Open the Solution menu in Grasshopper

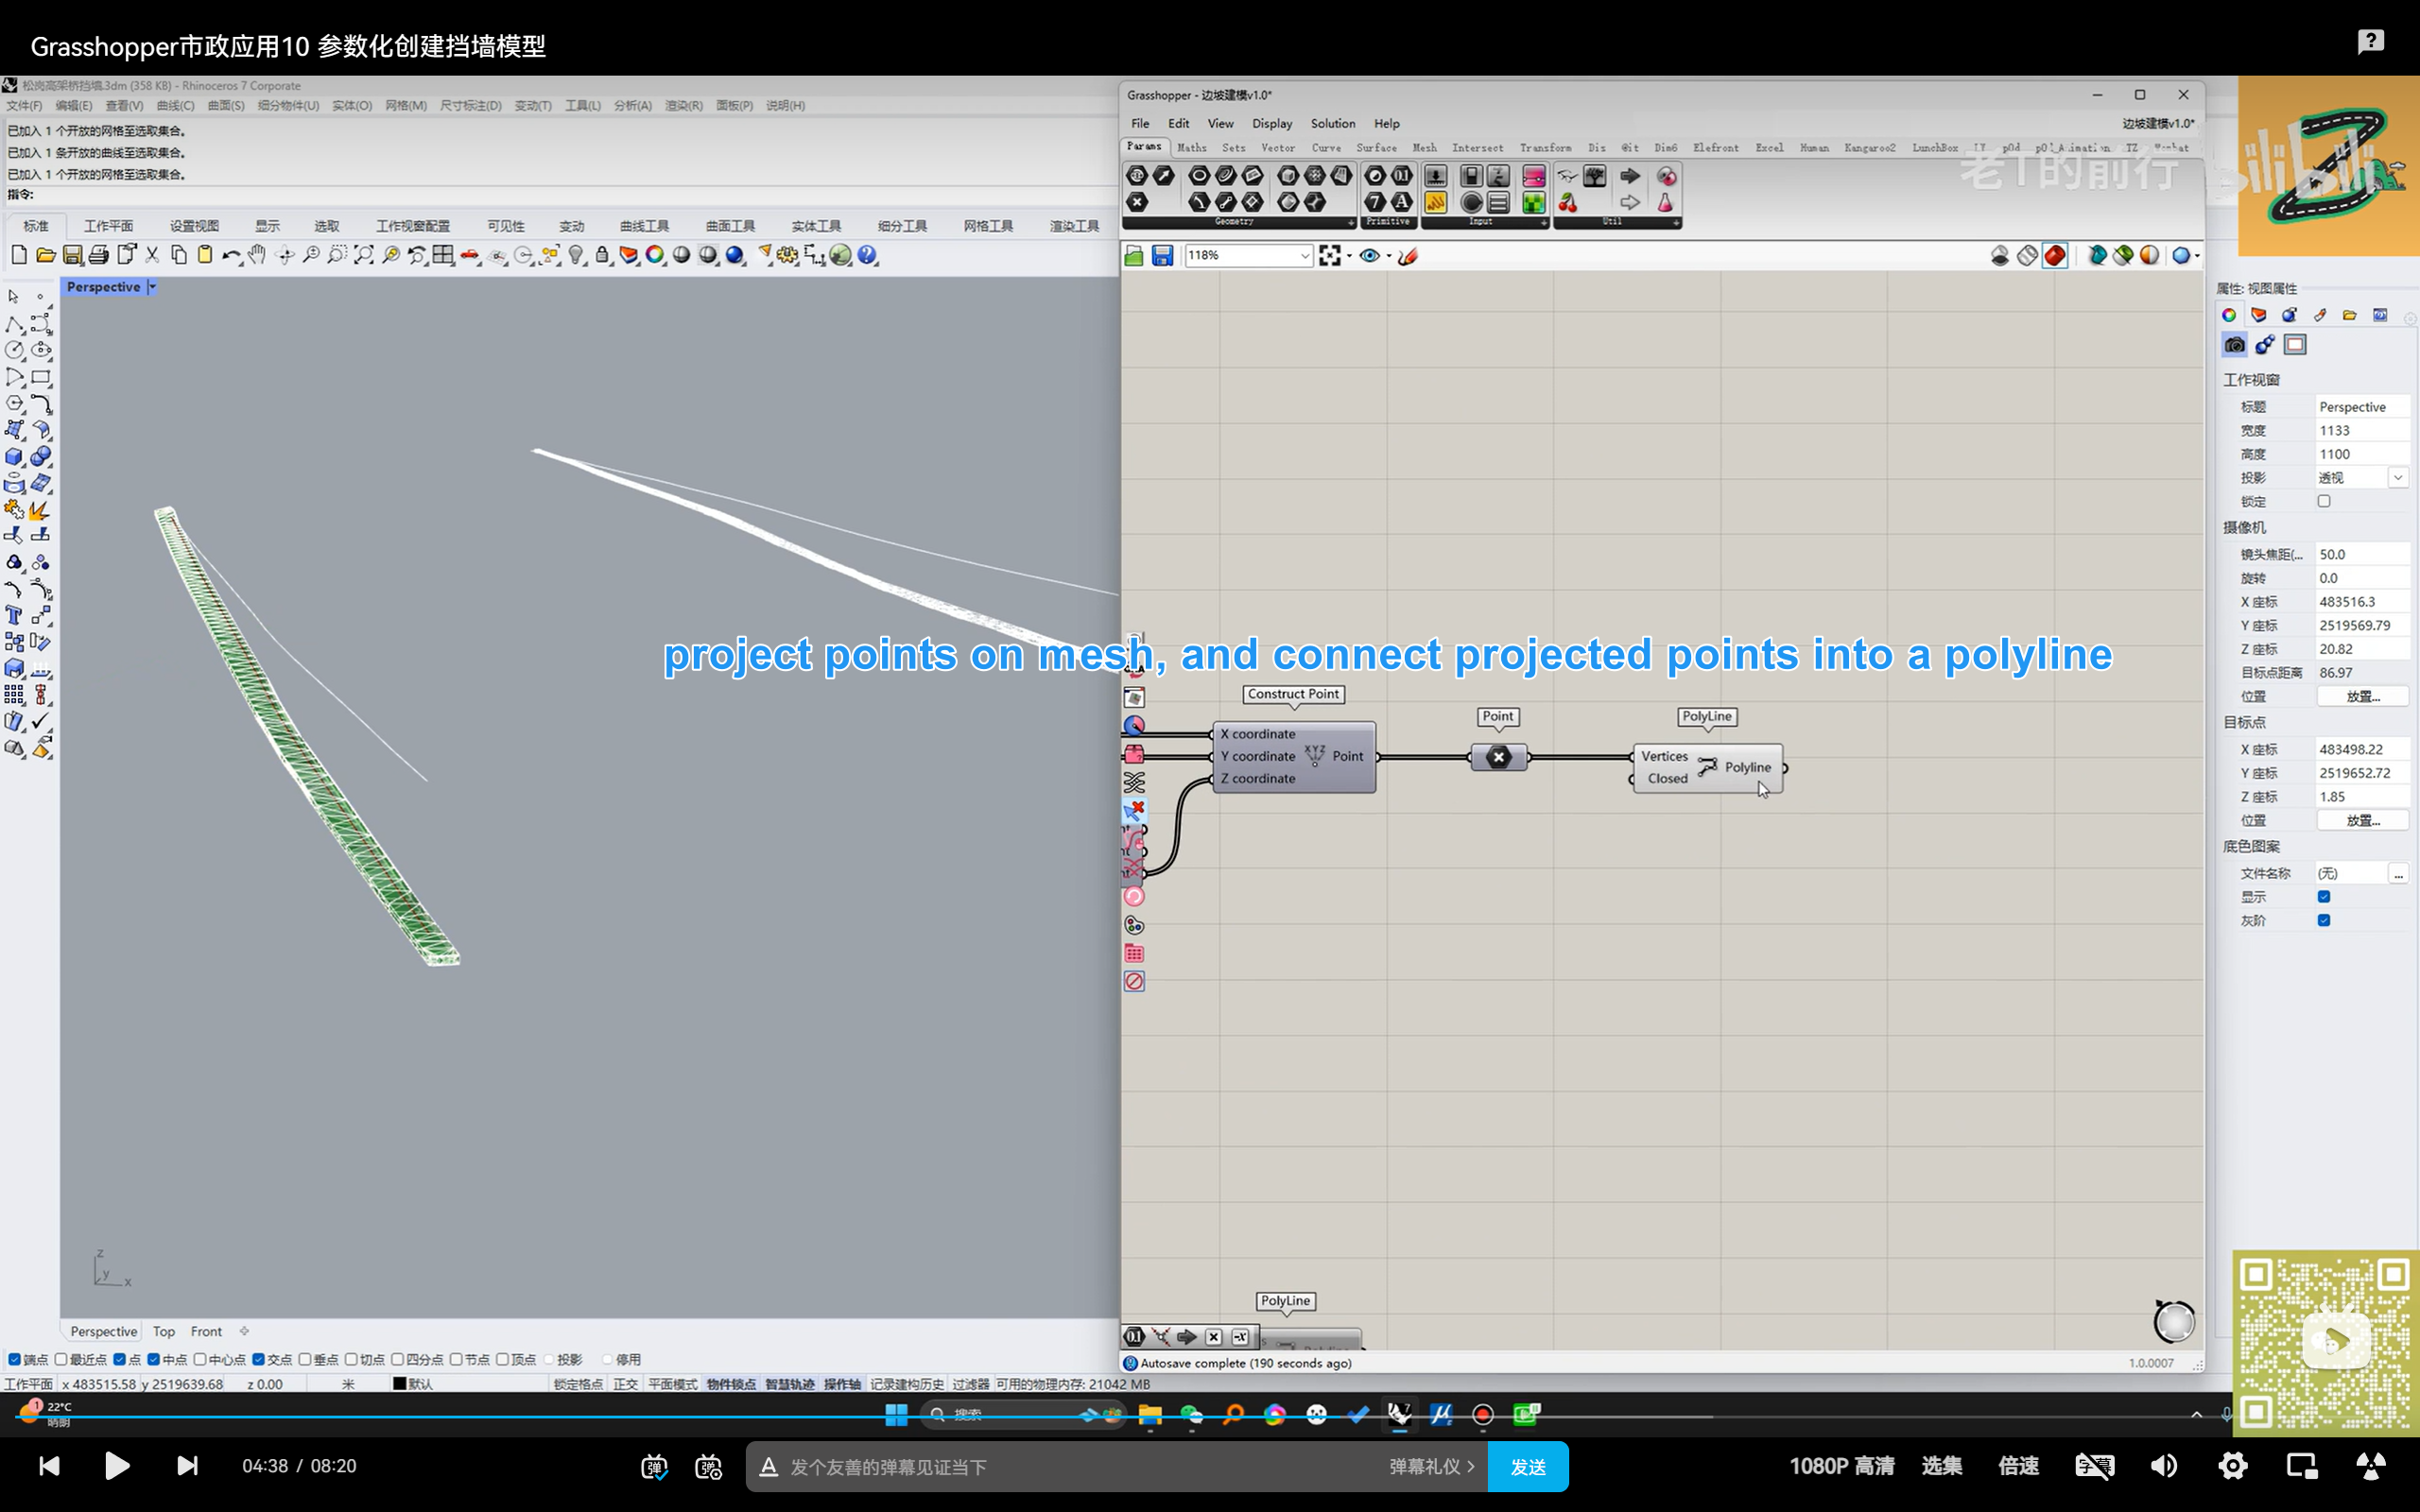(x=1332, y=123)
